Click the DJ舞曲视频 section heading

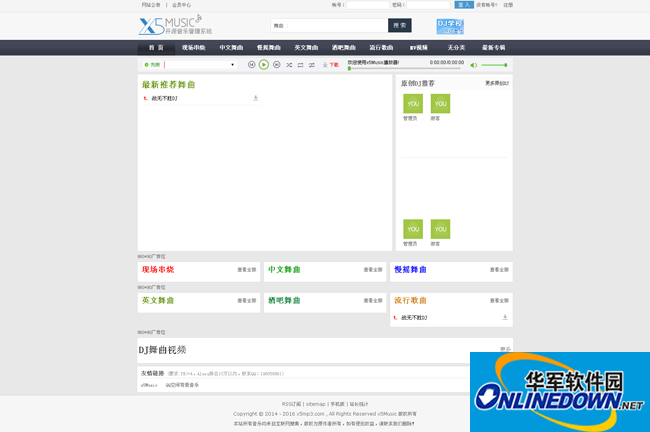(x=162, y=350)
